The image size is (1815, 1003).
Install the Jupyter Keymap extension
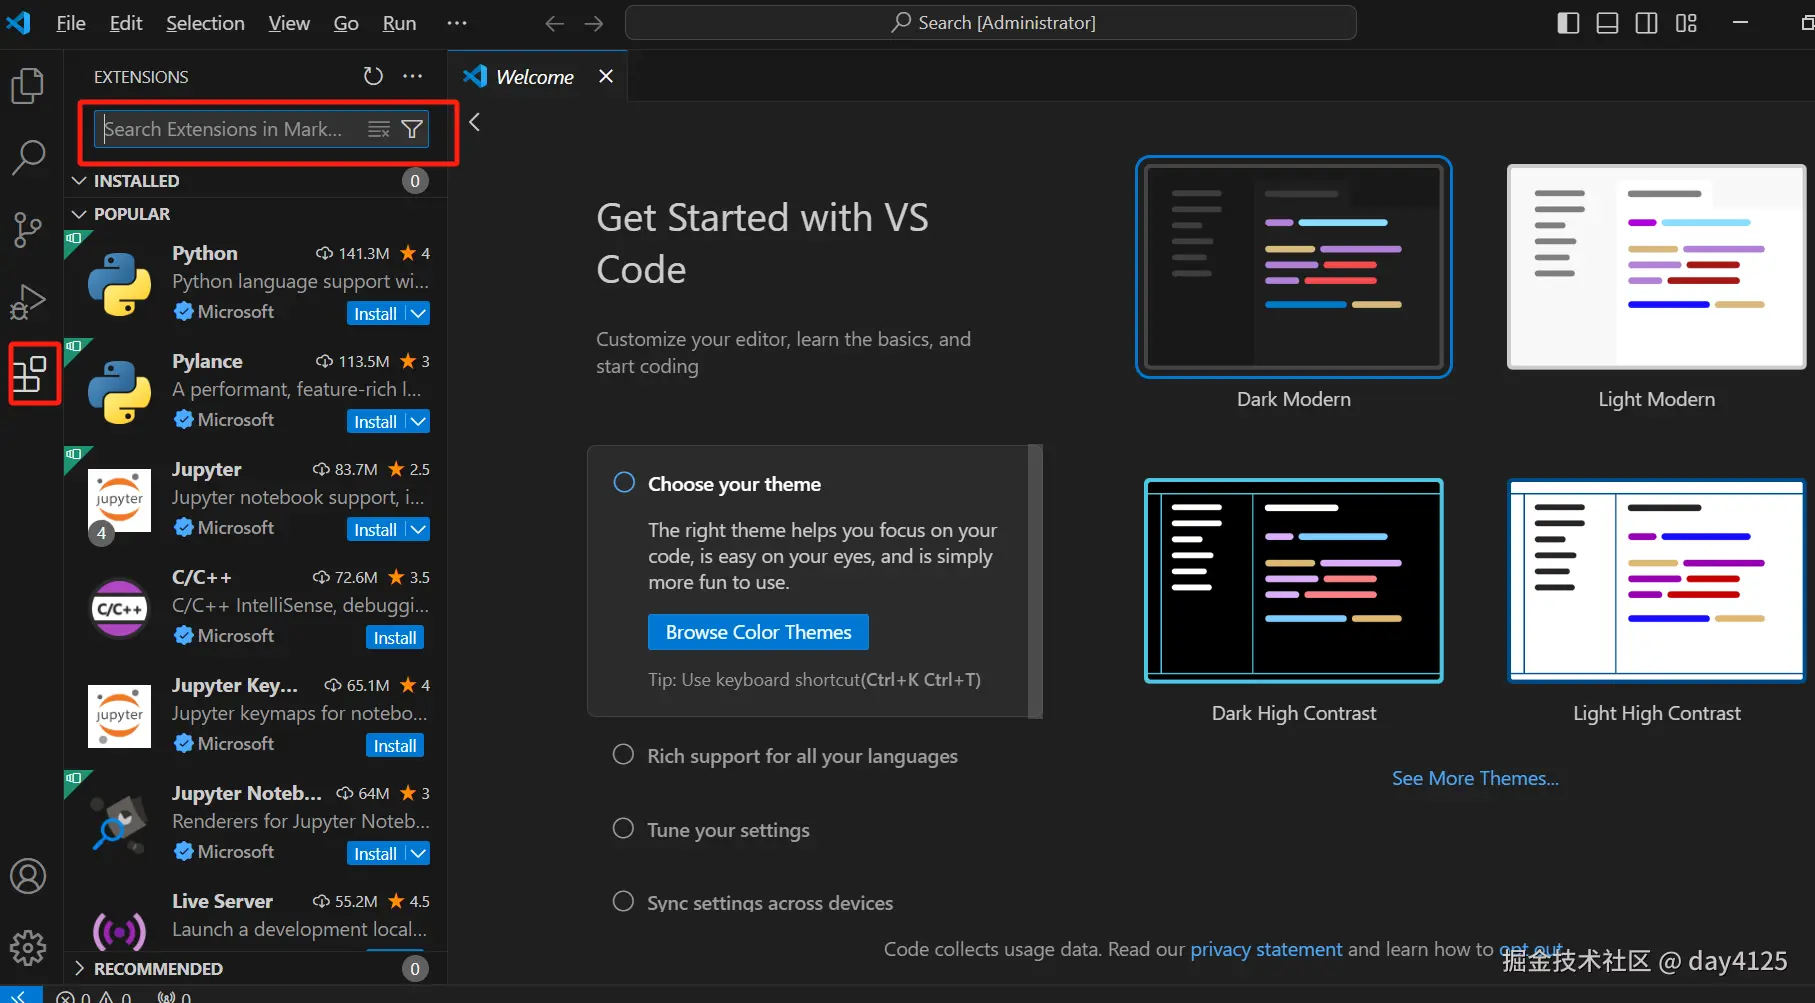click(x=395, y=745)
